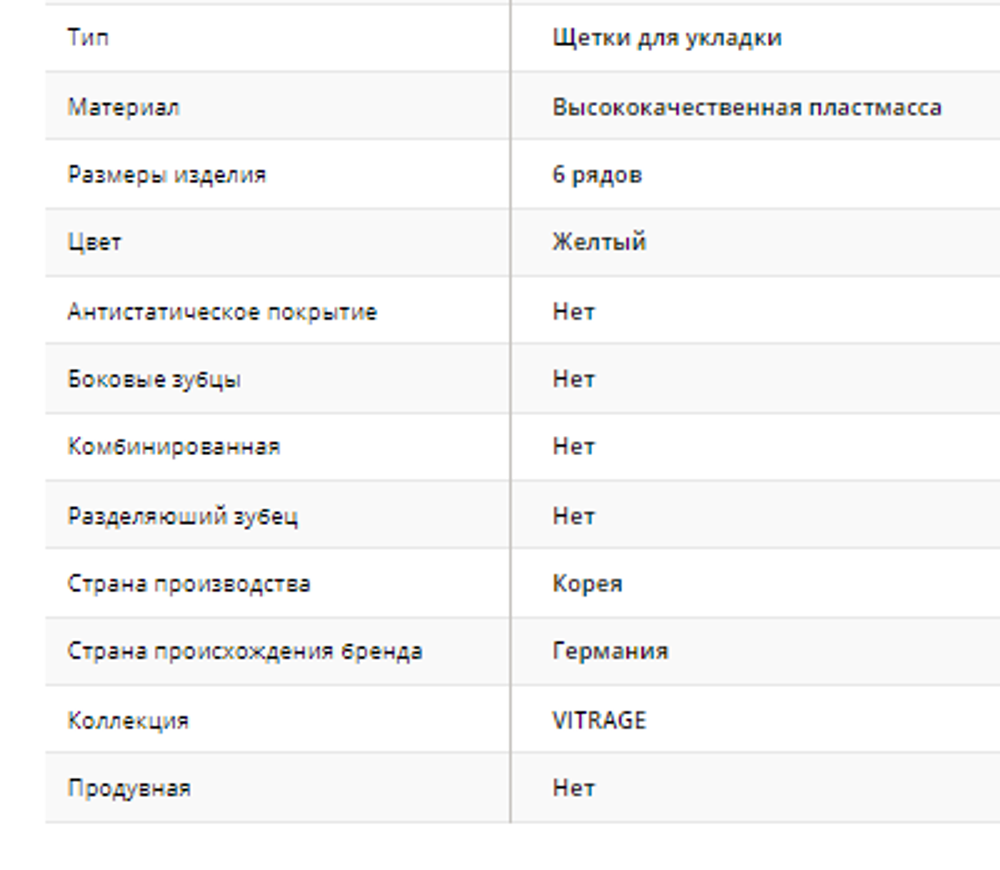Screen dimensions: 1000x870
Task: Click the 'Антистатическое покрытие' label
Action: (222, 311)
